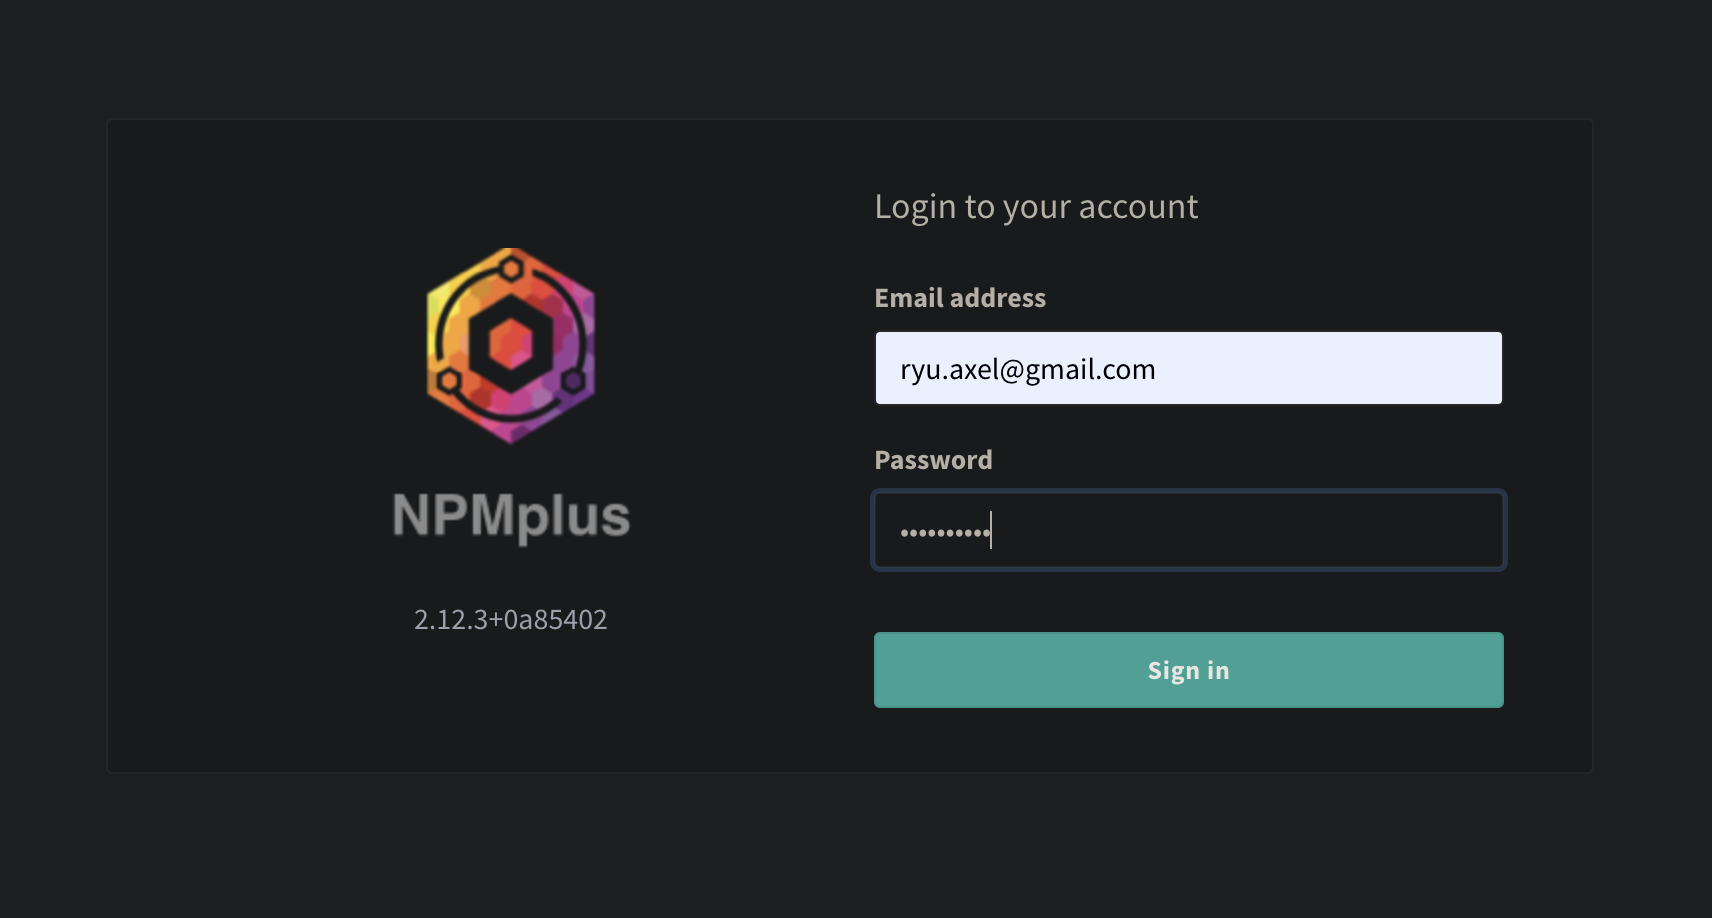Click the word "account" in the heading

[1138, 207]
